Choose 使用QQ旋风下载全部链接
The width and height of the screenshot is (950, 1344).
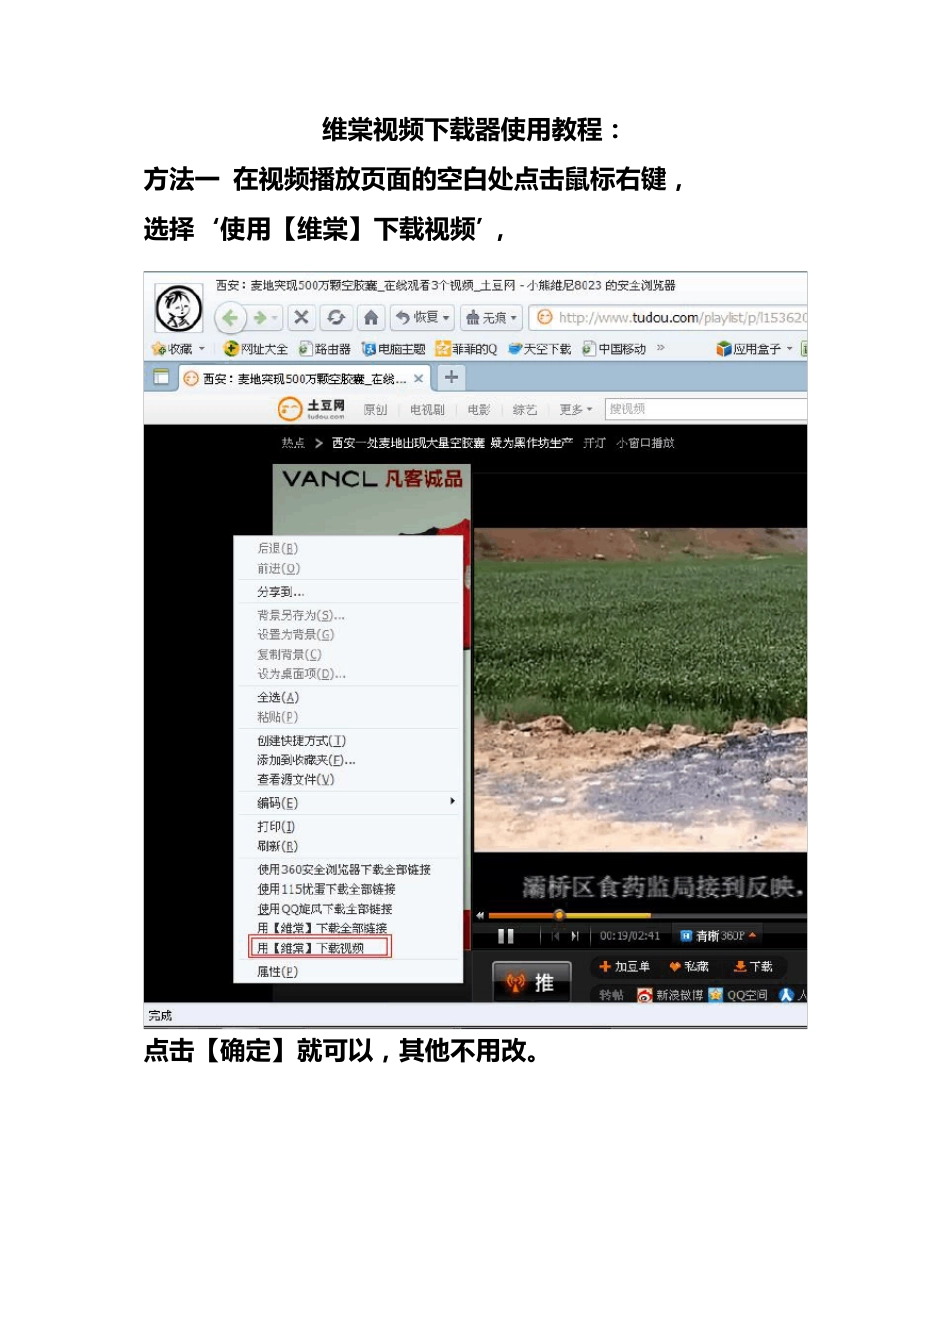(348, 909)
